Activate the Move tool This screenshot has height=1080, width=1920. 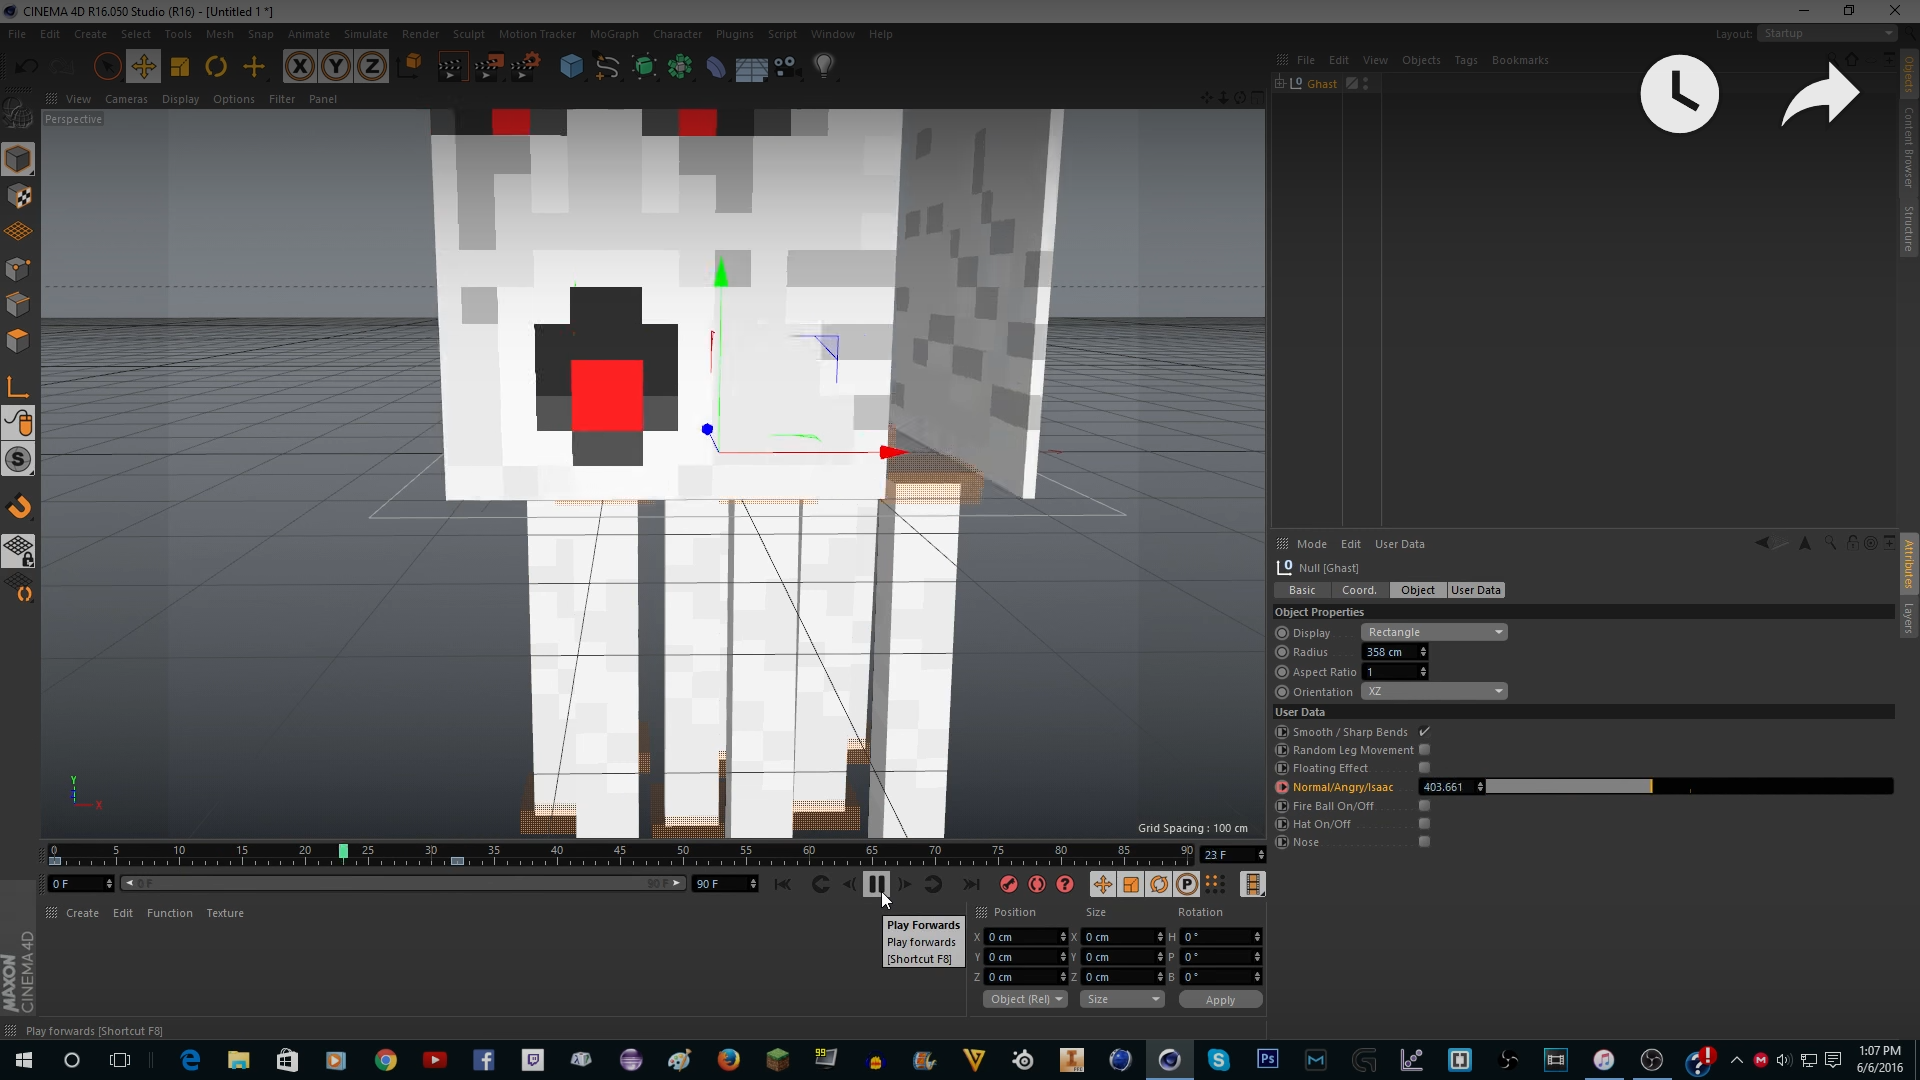click(143, 67)
